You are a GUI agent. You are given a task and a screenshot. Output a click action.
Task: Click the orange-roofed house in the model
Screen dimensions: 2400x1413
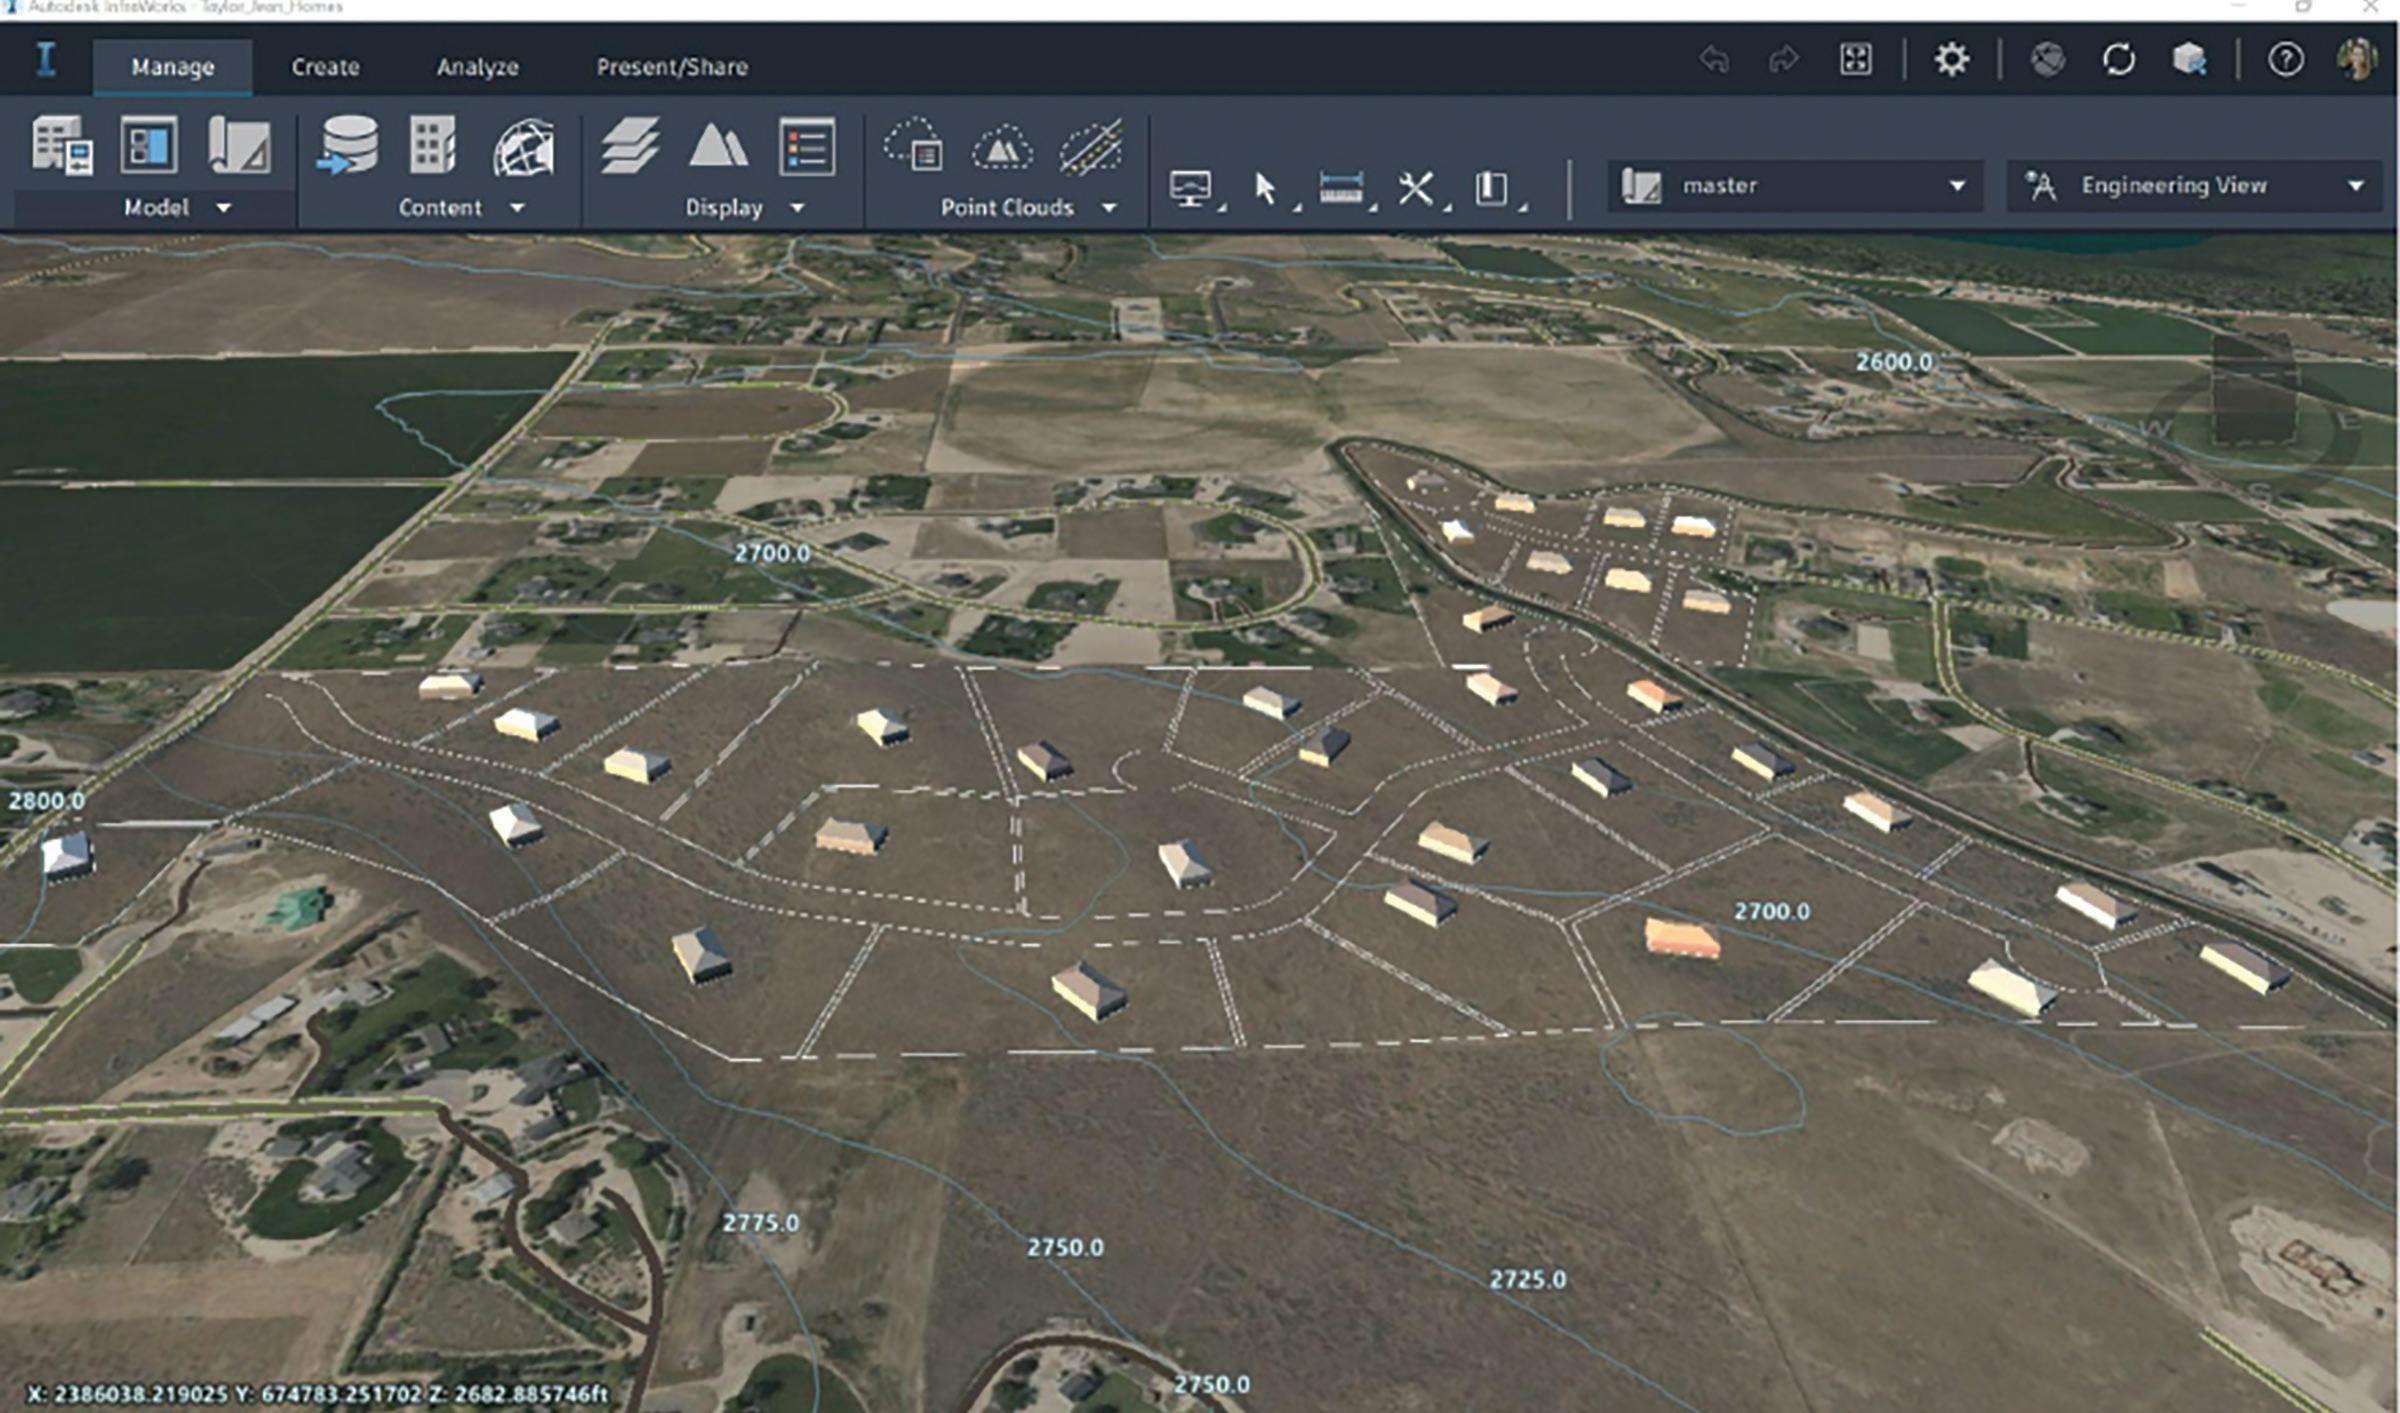click(1682, 938)
